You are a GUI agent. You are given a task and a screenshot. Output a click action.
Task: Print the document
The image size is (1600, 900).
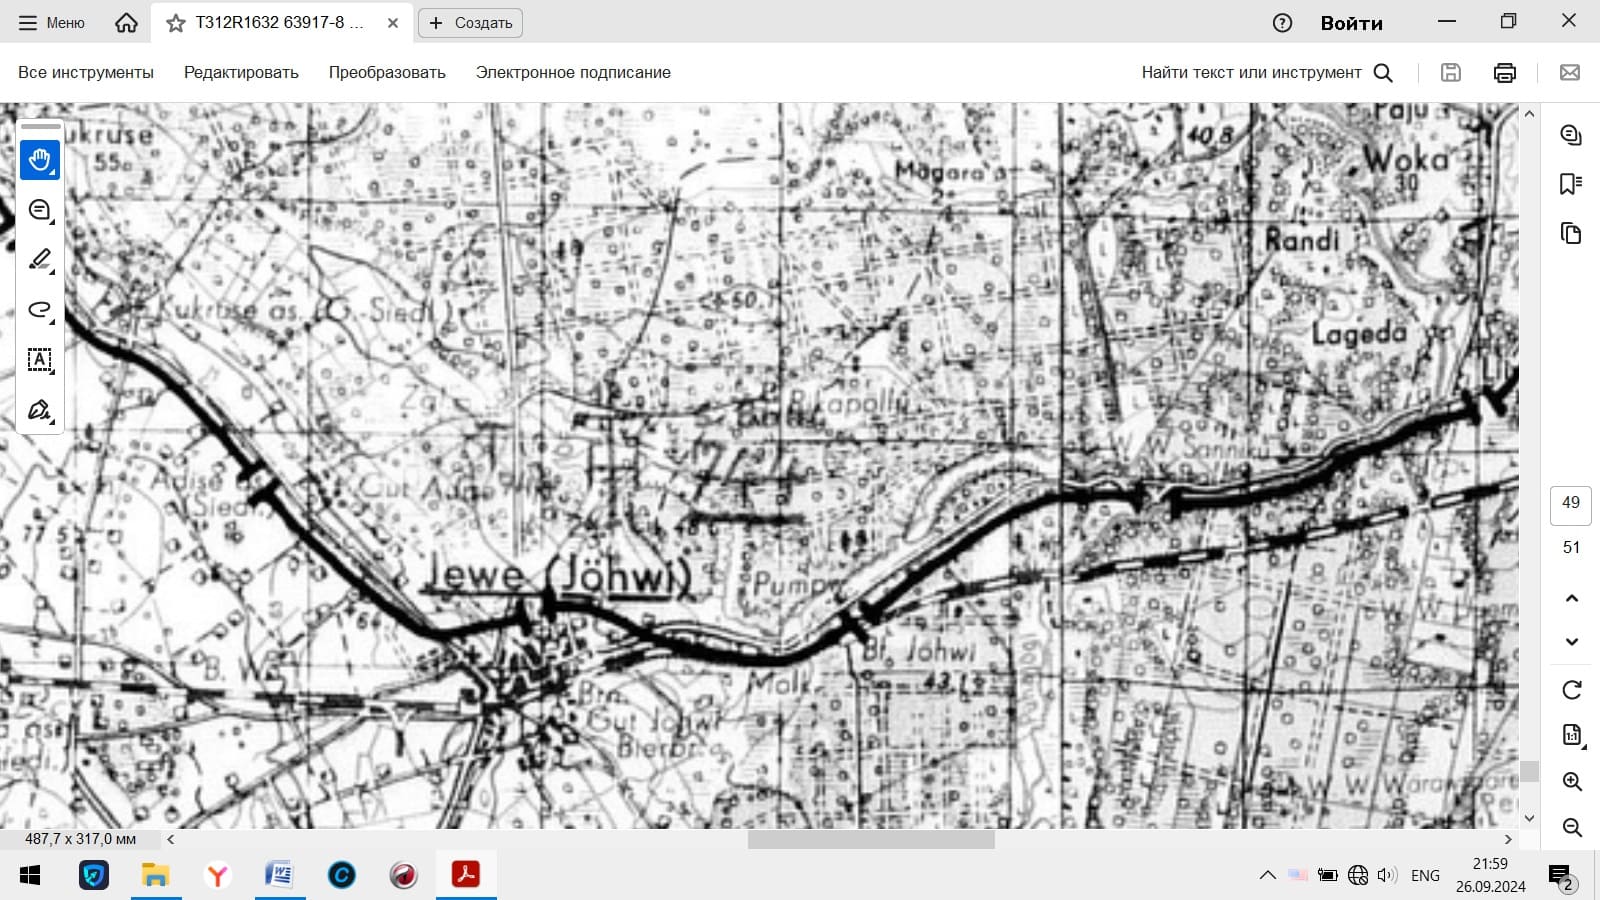coord(1504,72)
